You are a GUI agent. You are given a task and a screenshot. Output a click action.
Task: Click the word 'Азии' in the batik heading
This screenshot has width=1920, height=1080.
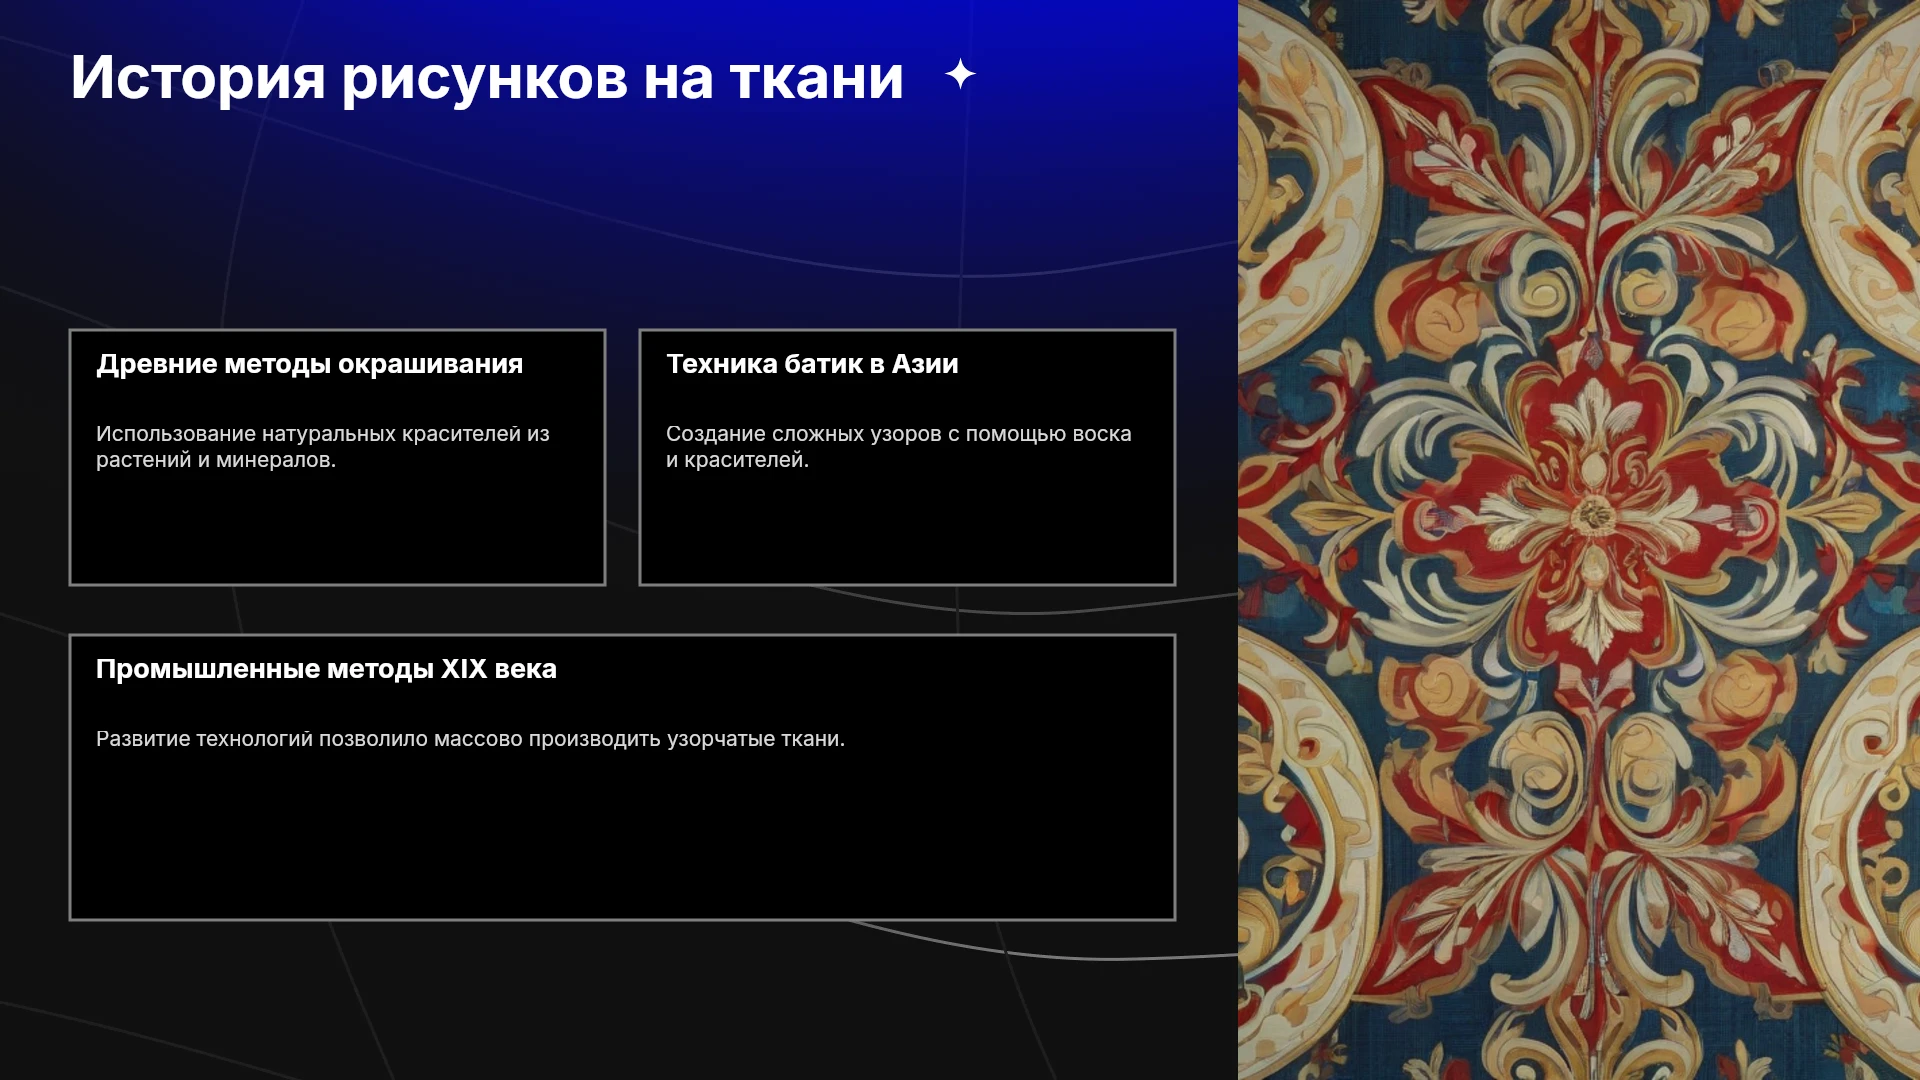point(925,364)
